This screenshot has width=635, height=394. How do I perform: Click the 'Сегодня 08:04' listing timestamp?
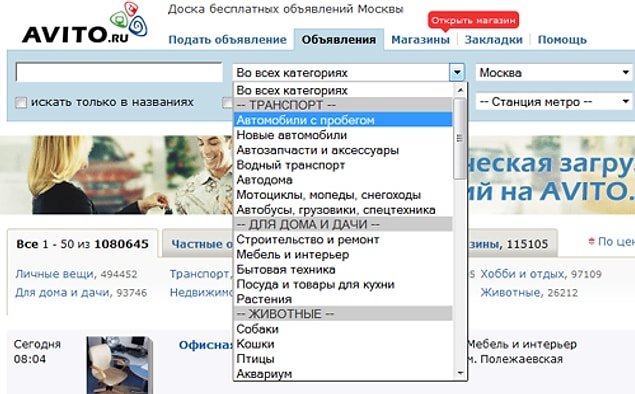click(x=37, y=351)
